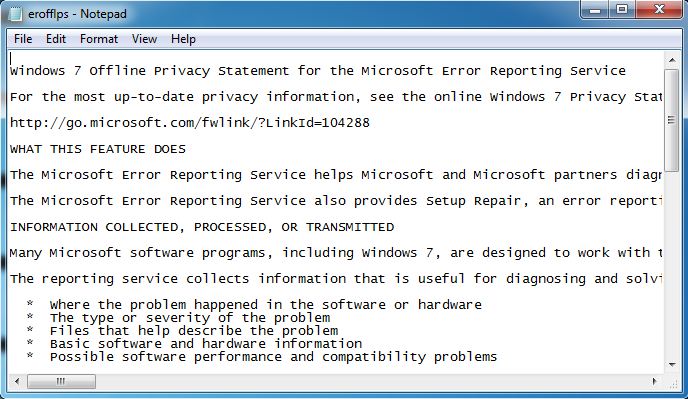This screenshot has width=688, height=399.
Task: Click the horizontal scrollbar left arrow
Action: (x=17, y=381)
